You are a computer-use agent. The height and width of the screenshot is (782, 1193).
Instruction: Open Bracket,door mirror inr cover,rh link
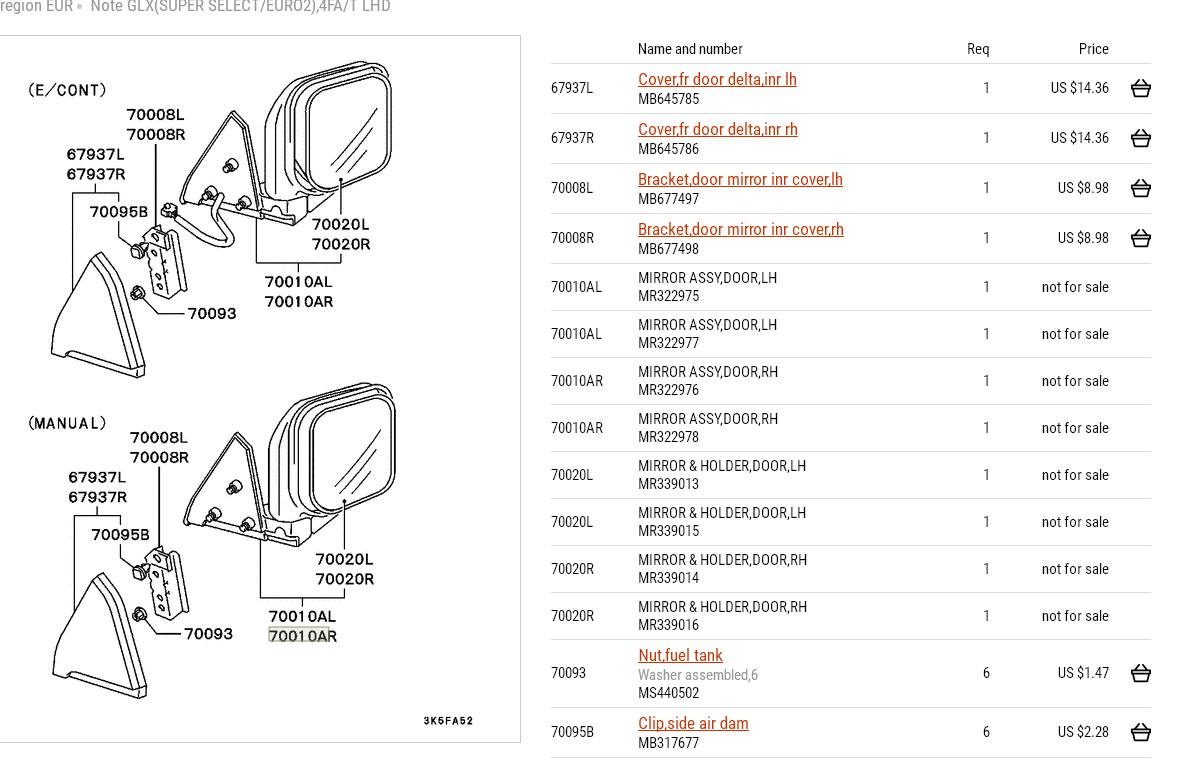tap(740, 229)
